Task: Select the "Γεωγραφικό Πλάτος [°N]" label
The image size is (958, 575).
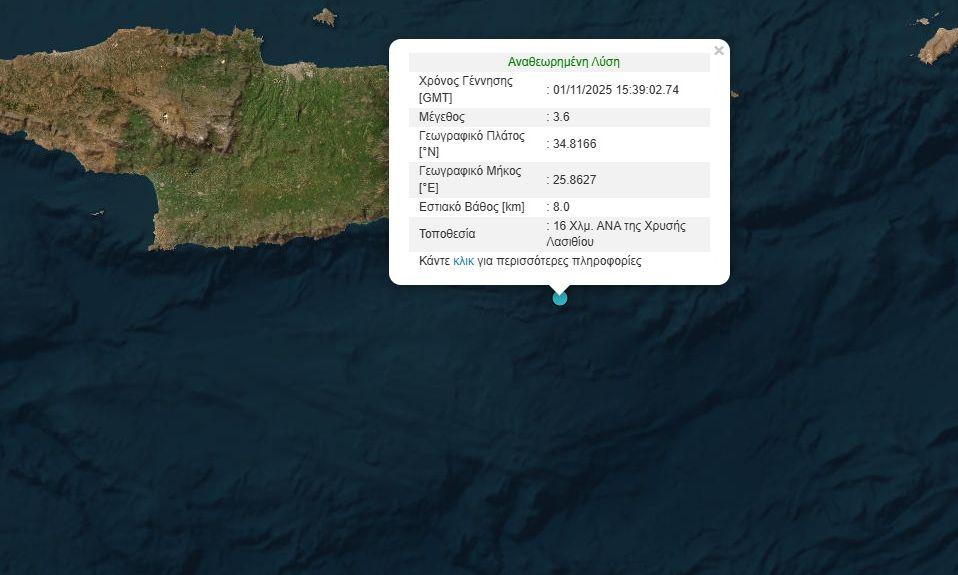Action: coord(471,144)
